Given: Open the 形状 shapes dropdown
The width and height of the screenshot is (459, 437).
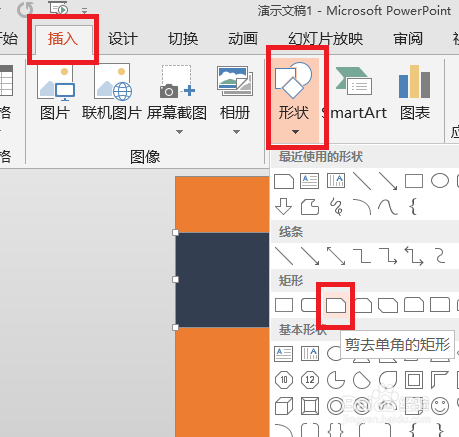Looking at the screenshot, I should (295, 100).
